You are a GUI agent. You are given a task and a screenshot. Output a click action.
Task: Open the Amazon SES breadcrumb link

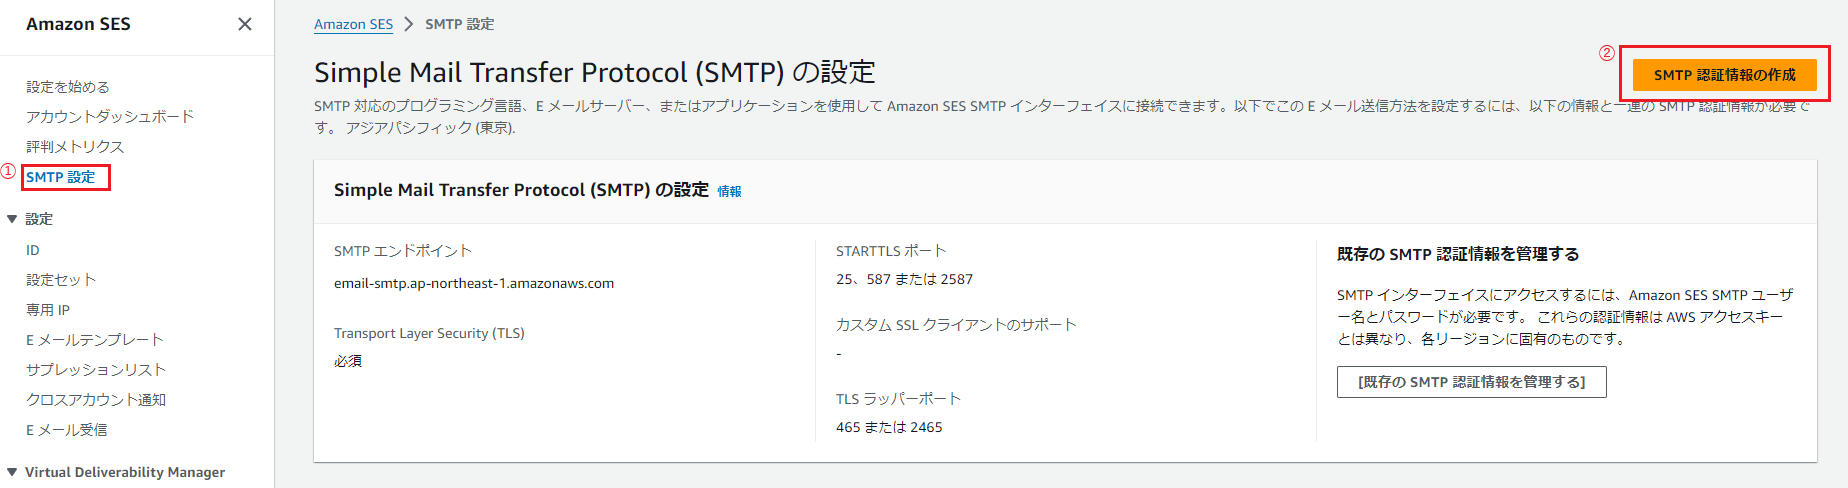coord(353,24)
